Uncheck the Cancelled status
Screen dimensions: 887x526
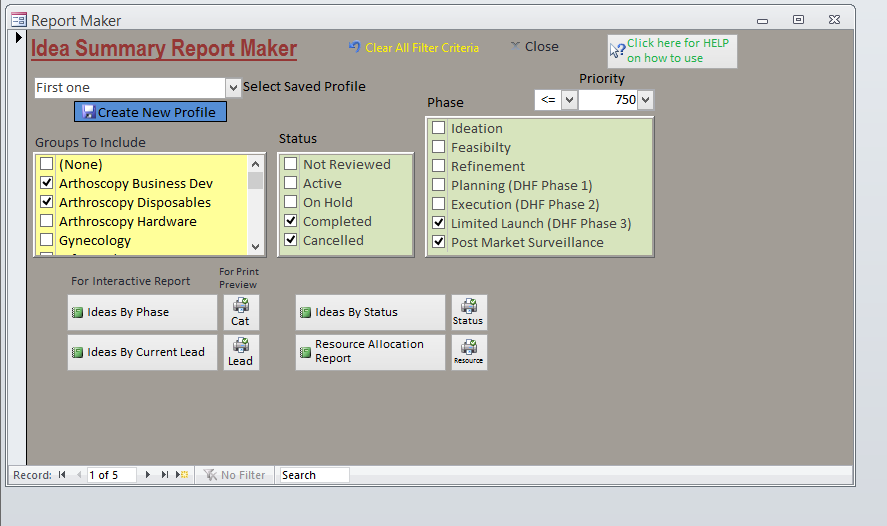click(x=291, y=240)
